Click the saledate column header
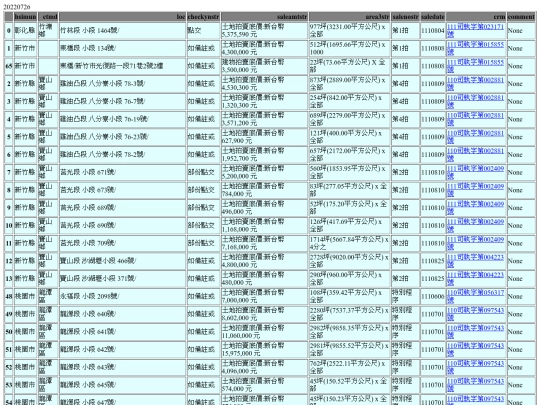Screen dimensions: 540x405 (433, 17)
